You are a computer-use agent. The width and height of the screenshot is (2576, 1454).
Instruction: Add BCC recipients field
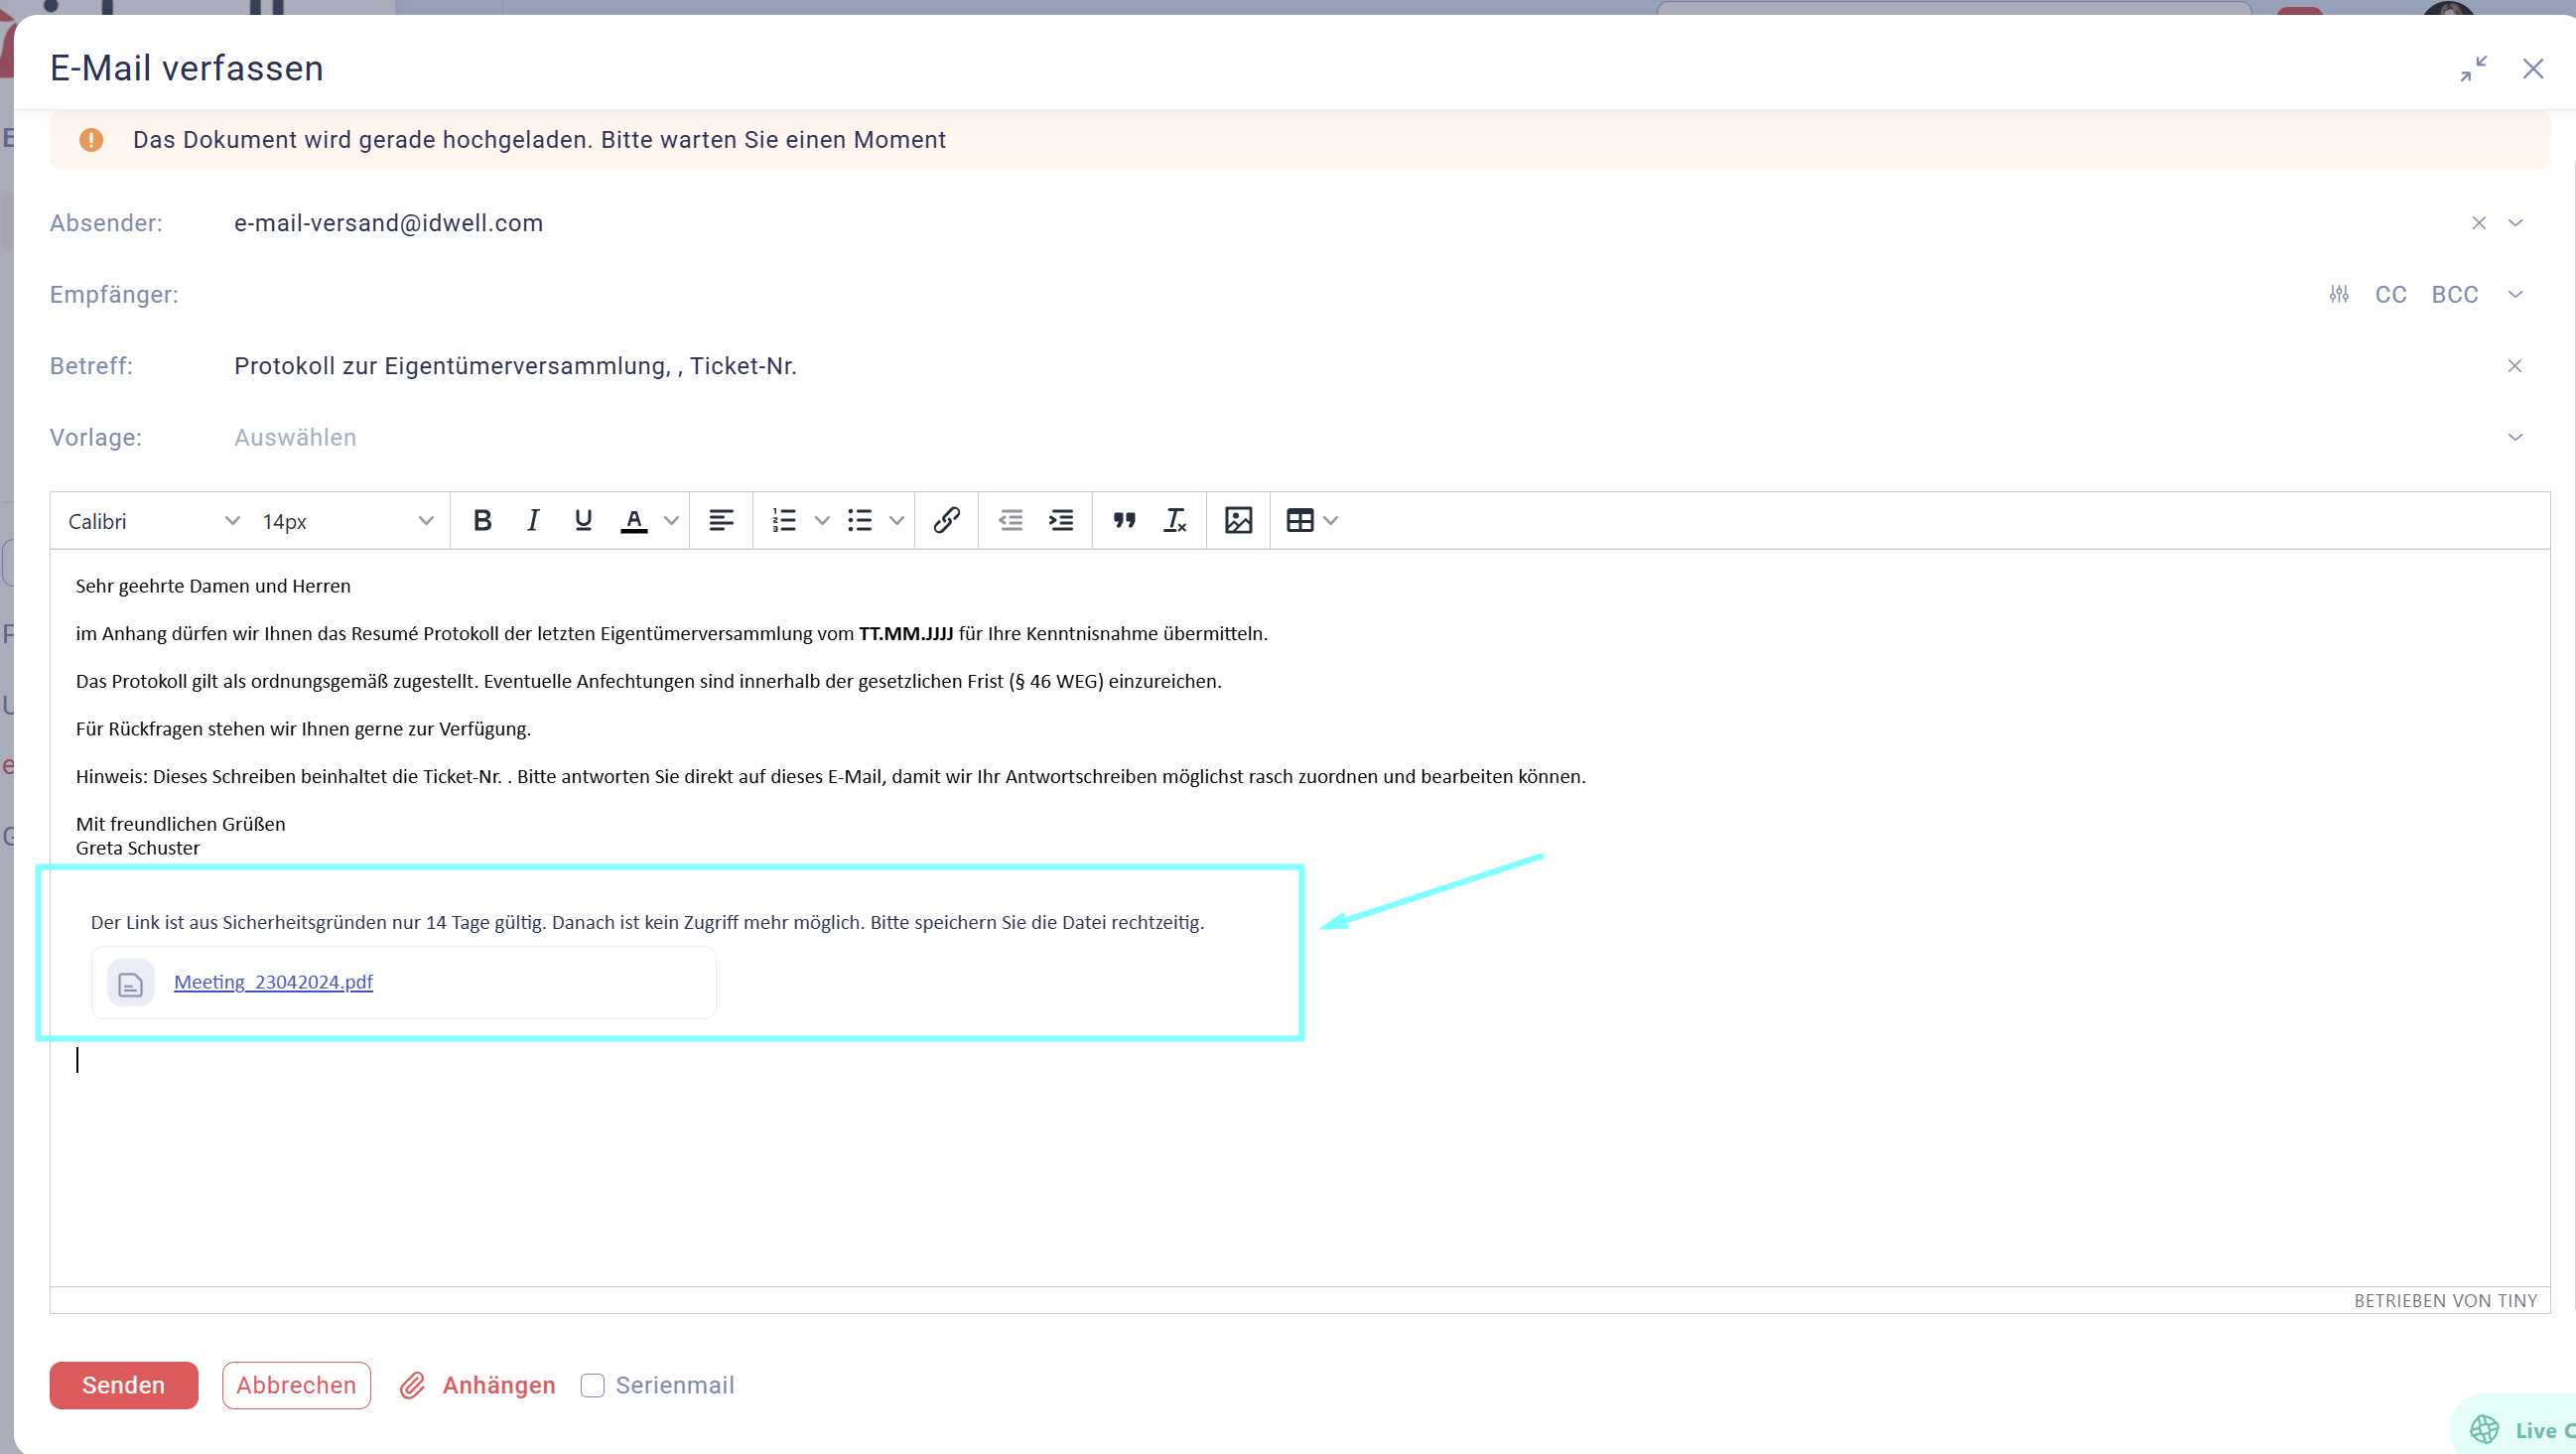2454,294
